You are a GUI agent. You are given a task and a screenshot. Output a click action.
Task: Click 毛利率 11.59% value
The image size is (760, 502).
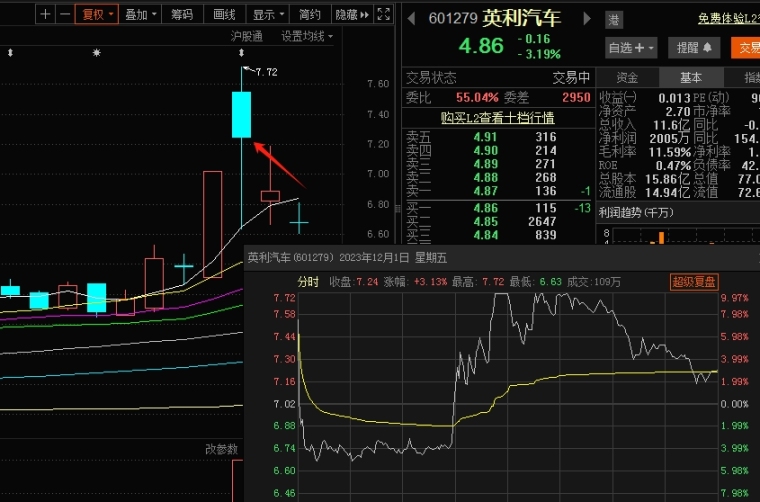pyautogui.click(x=669, y=152)
